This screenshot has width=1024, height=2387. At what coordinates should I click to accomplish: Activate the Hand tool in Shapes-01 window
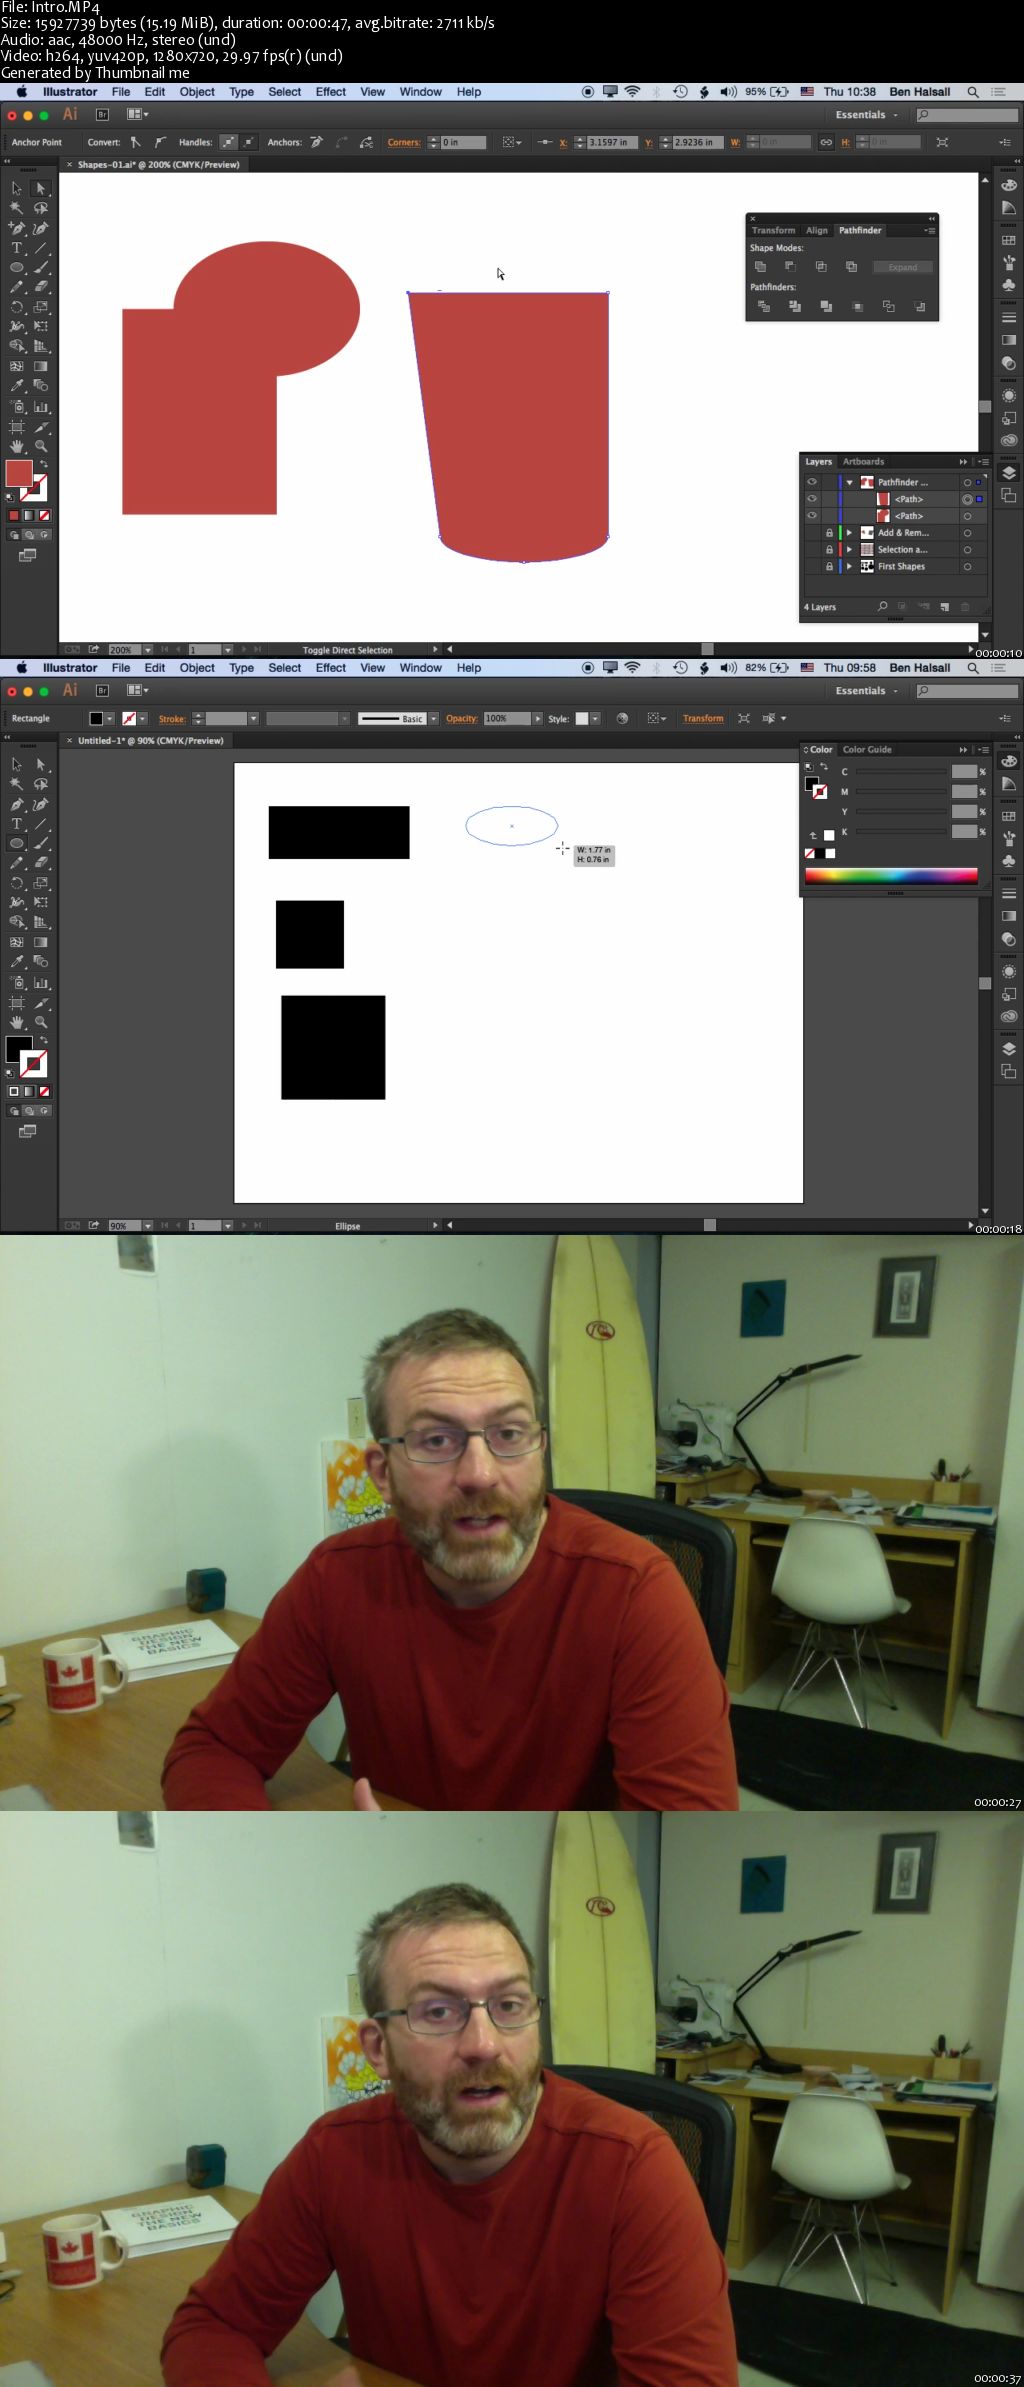17,446
